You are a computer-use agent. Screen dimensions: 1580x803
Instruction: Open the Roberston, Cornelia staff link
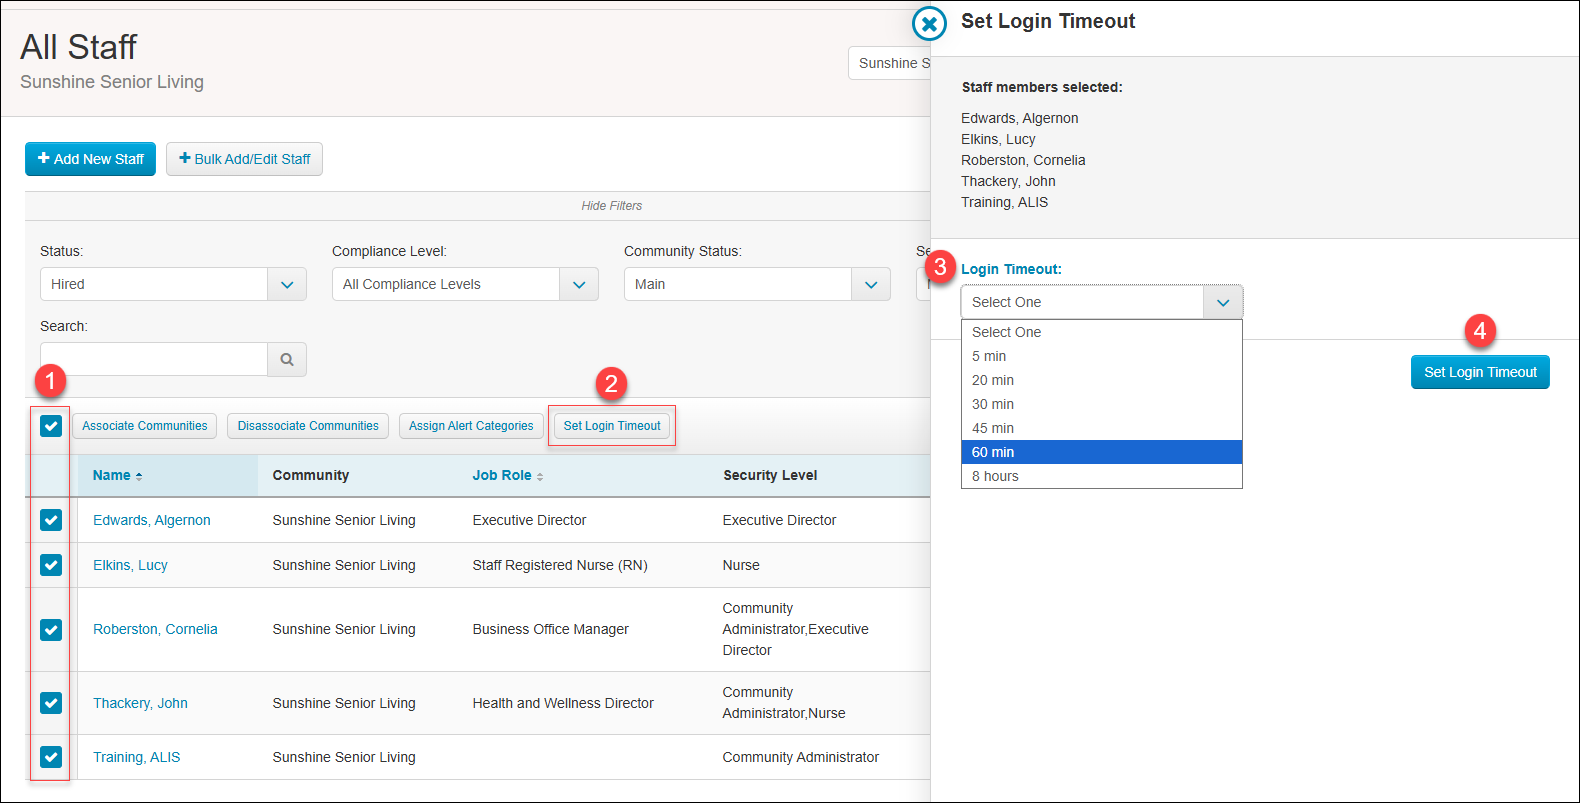[155, 629]
